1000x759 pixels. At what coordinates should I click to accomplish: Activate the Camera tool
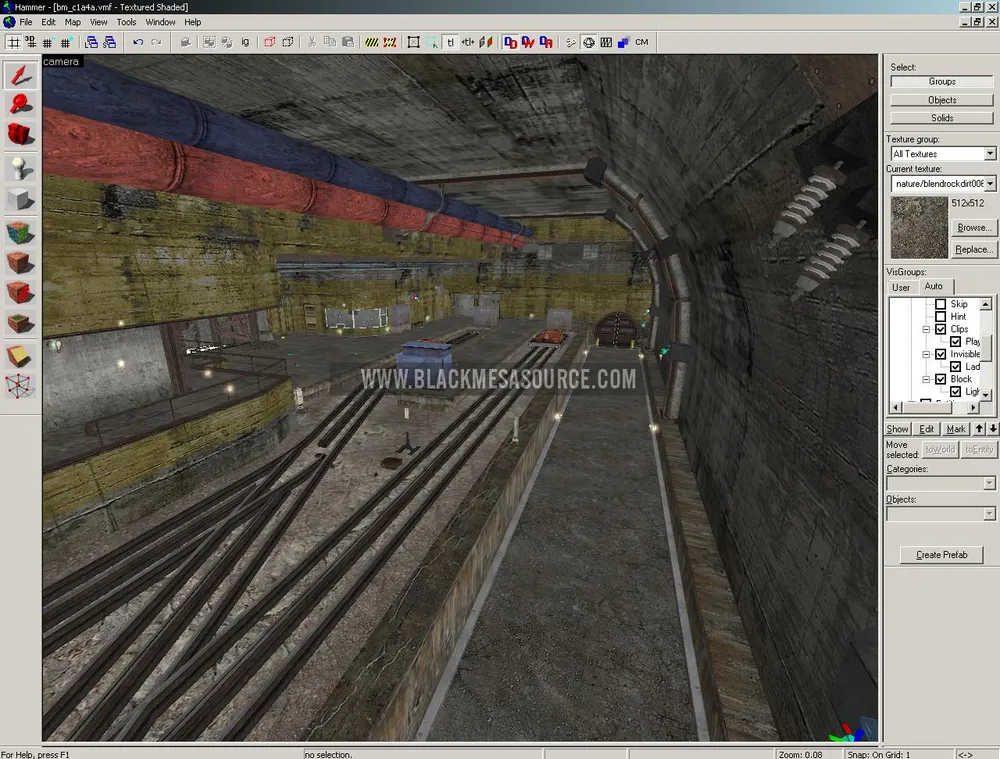pos(20,135)
